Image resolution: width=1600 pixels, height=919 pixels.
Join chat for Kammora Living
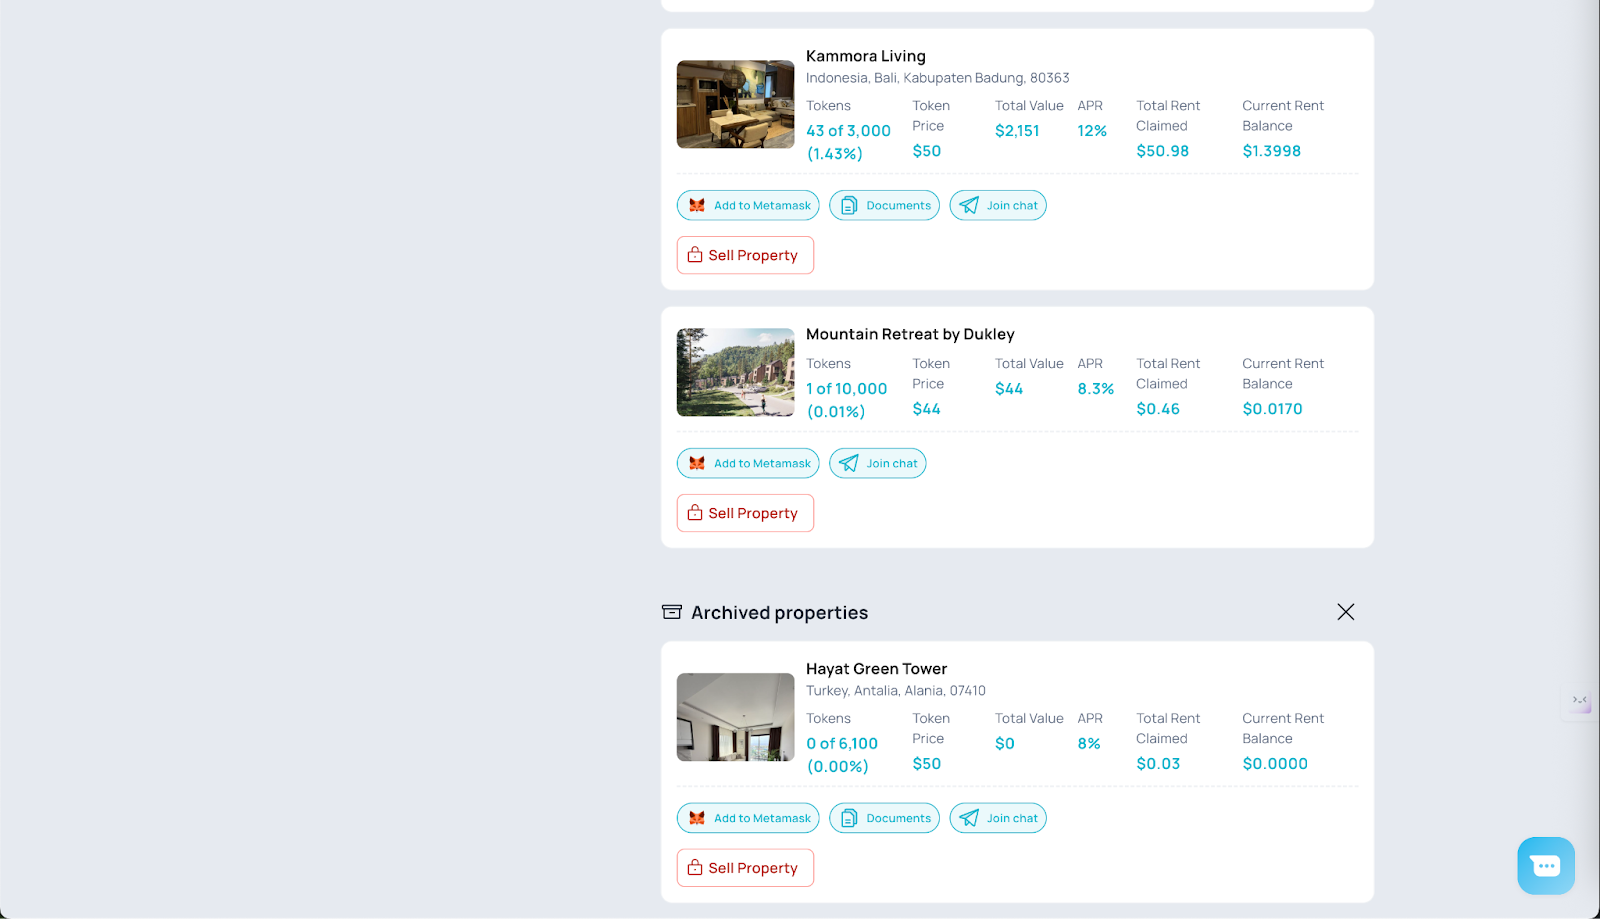pos(998,205)
